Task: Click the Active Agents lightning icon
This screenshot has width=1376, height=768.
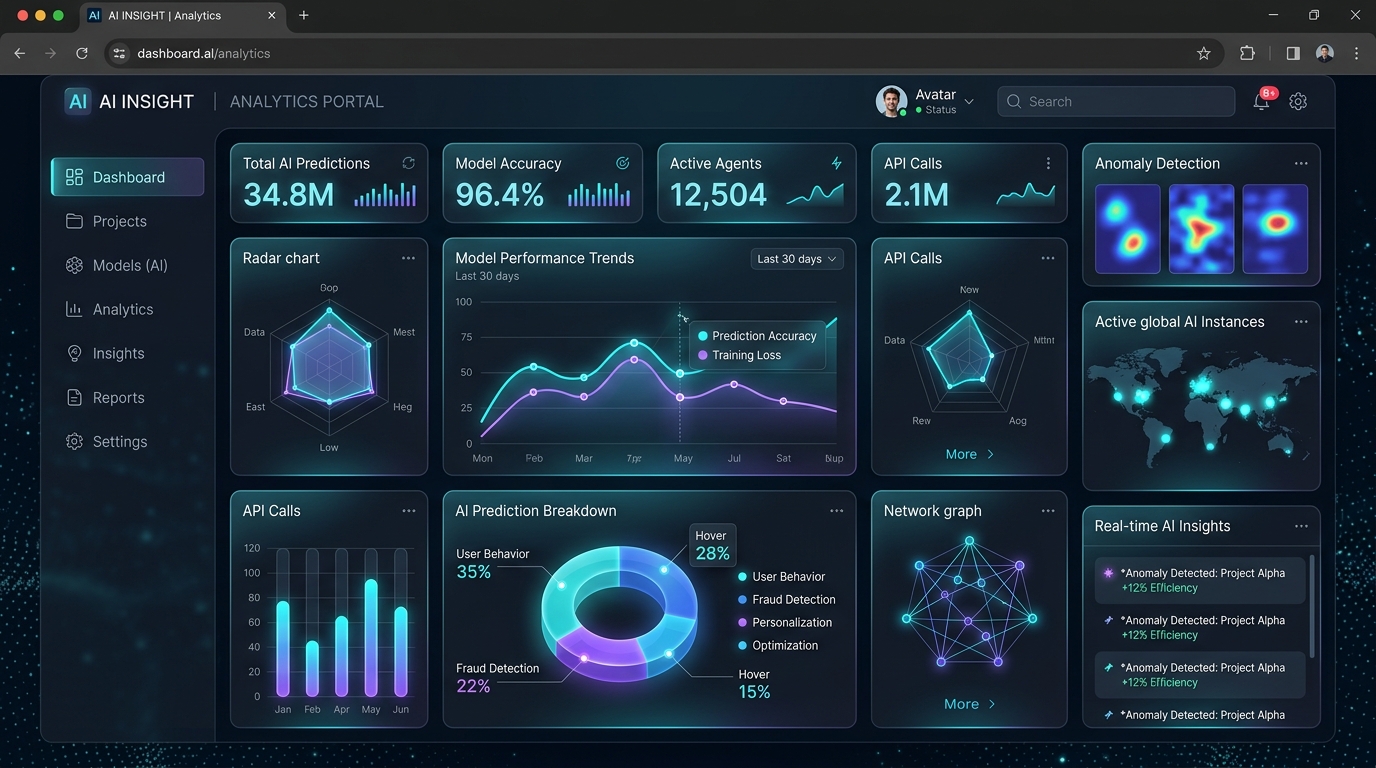Action: pos(837,163)
